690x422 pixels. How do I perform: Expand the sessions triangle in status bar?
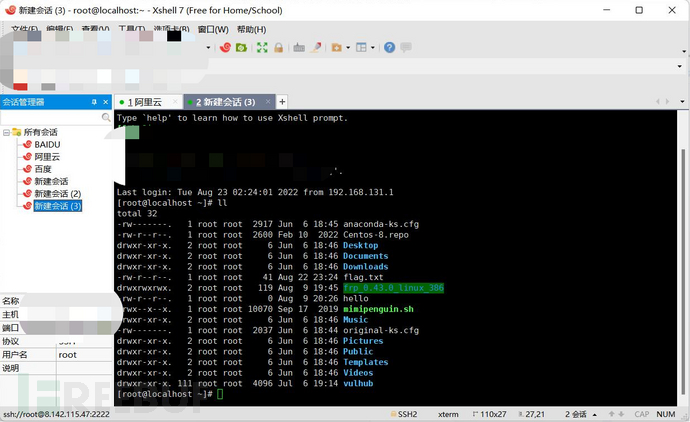(595, 415)
